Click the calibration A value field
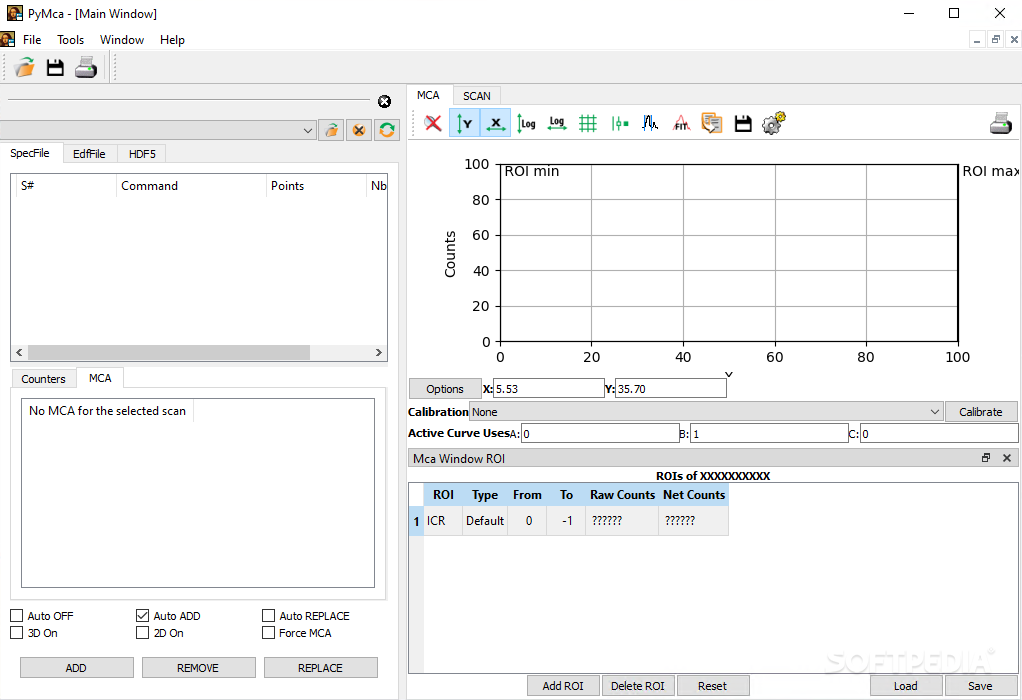Image resolution: width=1022 pixels, height=700 pixels. point(600,434)
